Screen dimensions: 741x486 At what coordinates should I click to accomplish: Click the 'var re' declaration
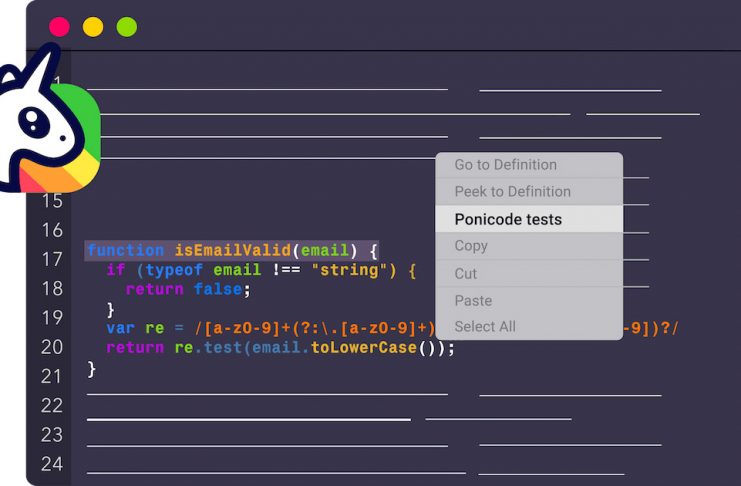point(135,328)
